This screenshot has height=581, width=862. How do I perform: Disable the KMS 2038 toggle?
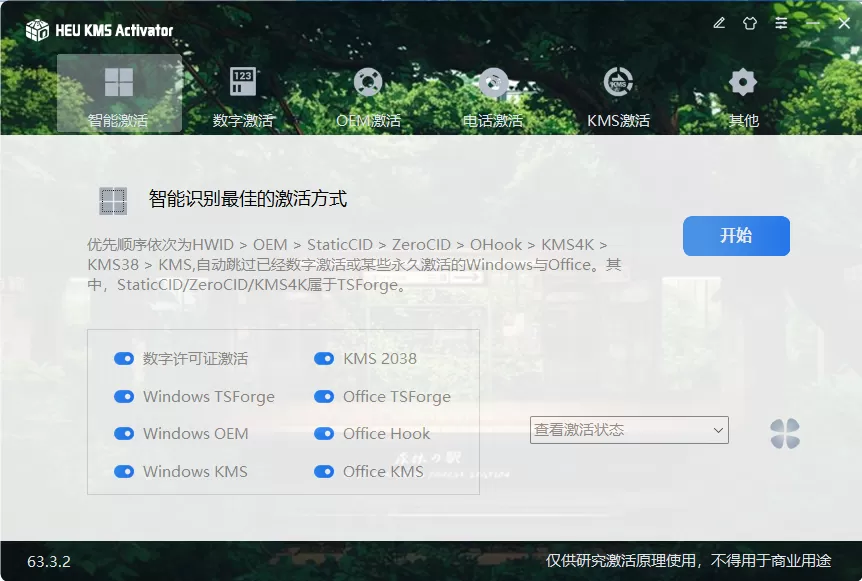click(x=324, y=358)
